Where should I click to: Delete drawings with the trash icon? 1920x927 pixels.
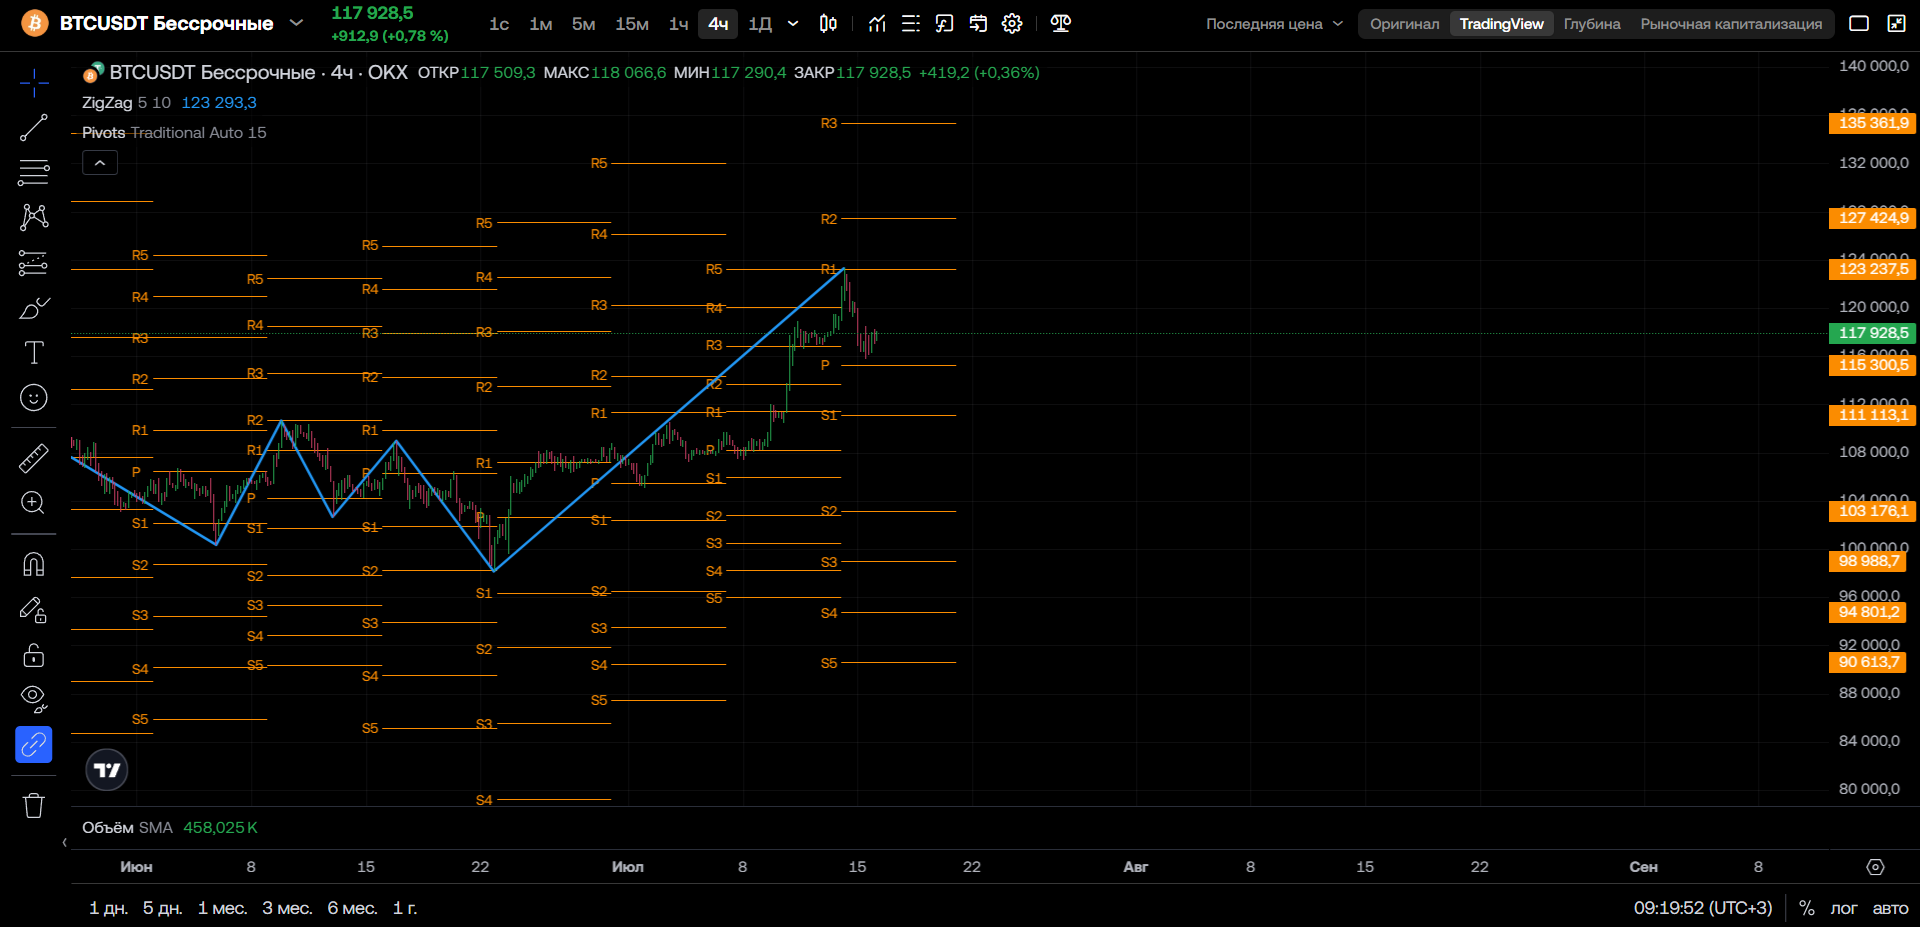34,805
